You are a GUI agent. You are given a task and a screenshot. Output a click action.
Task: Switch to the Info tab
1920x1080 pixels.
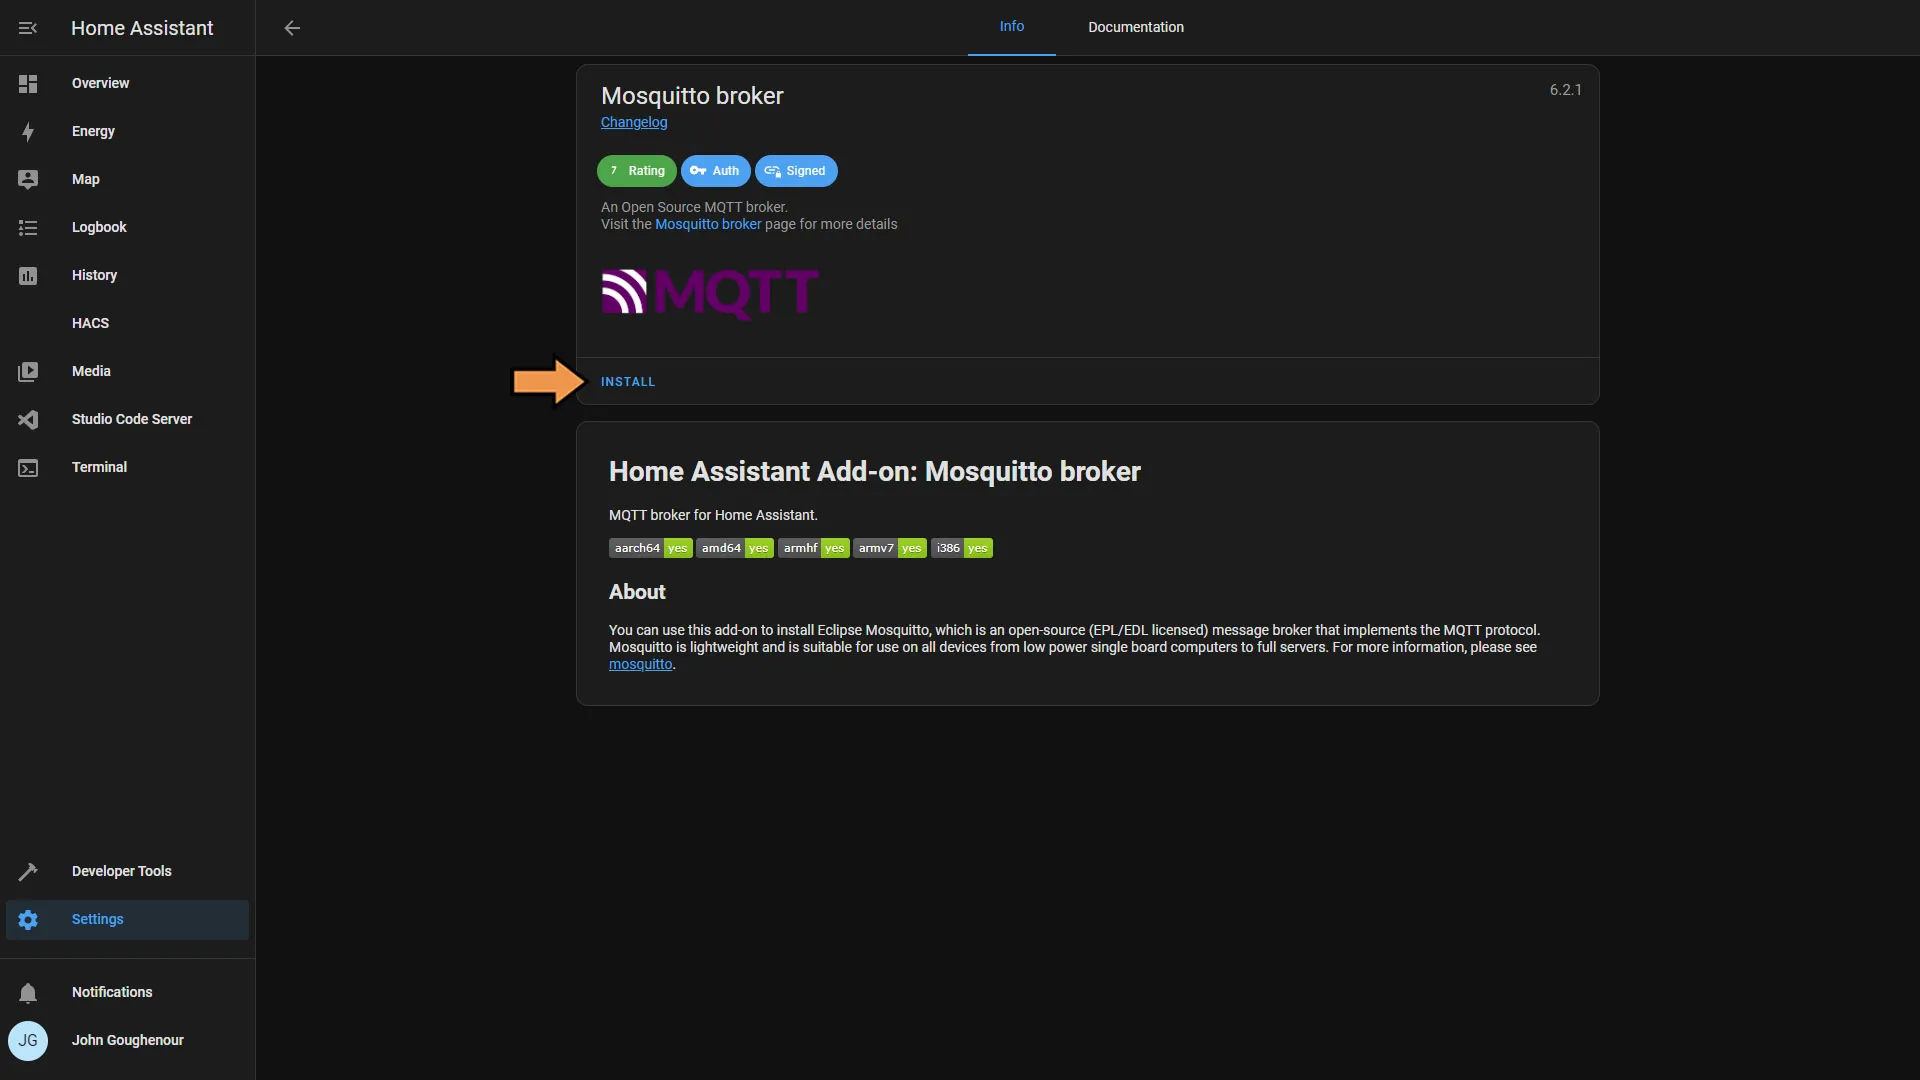pyautogui.click(x=1011, y=26)
